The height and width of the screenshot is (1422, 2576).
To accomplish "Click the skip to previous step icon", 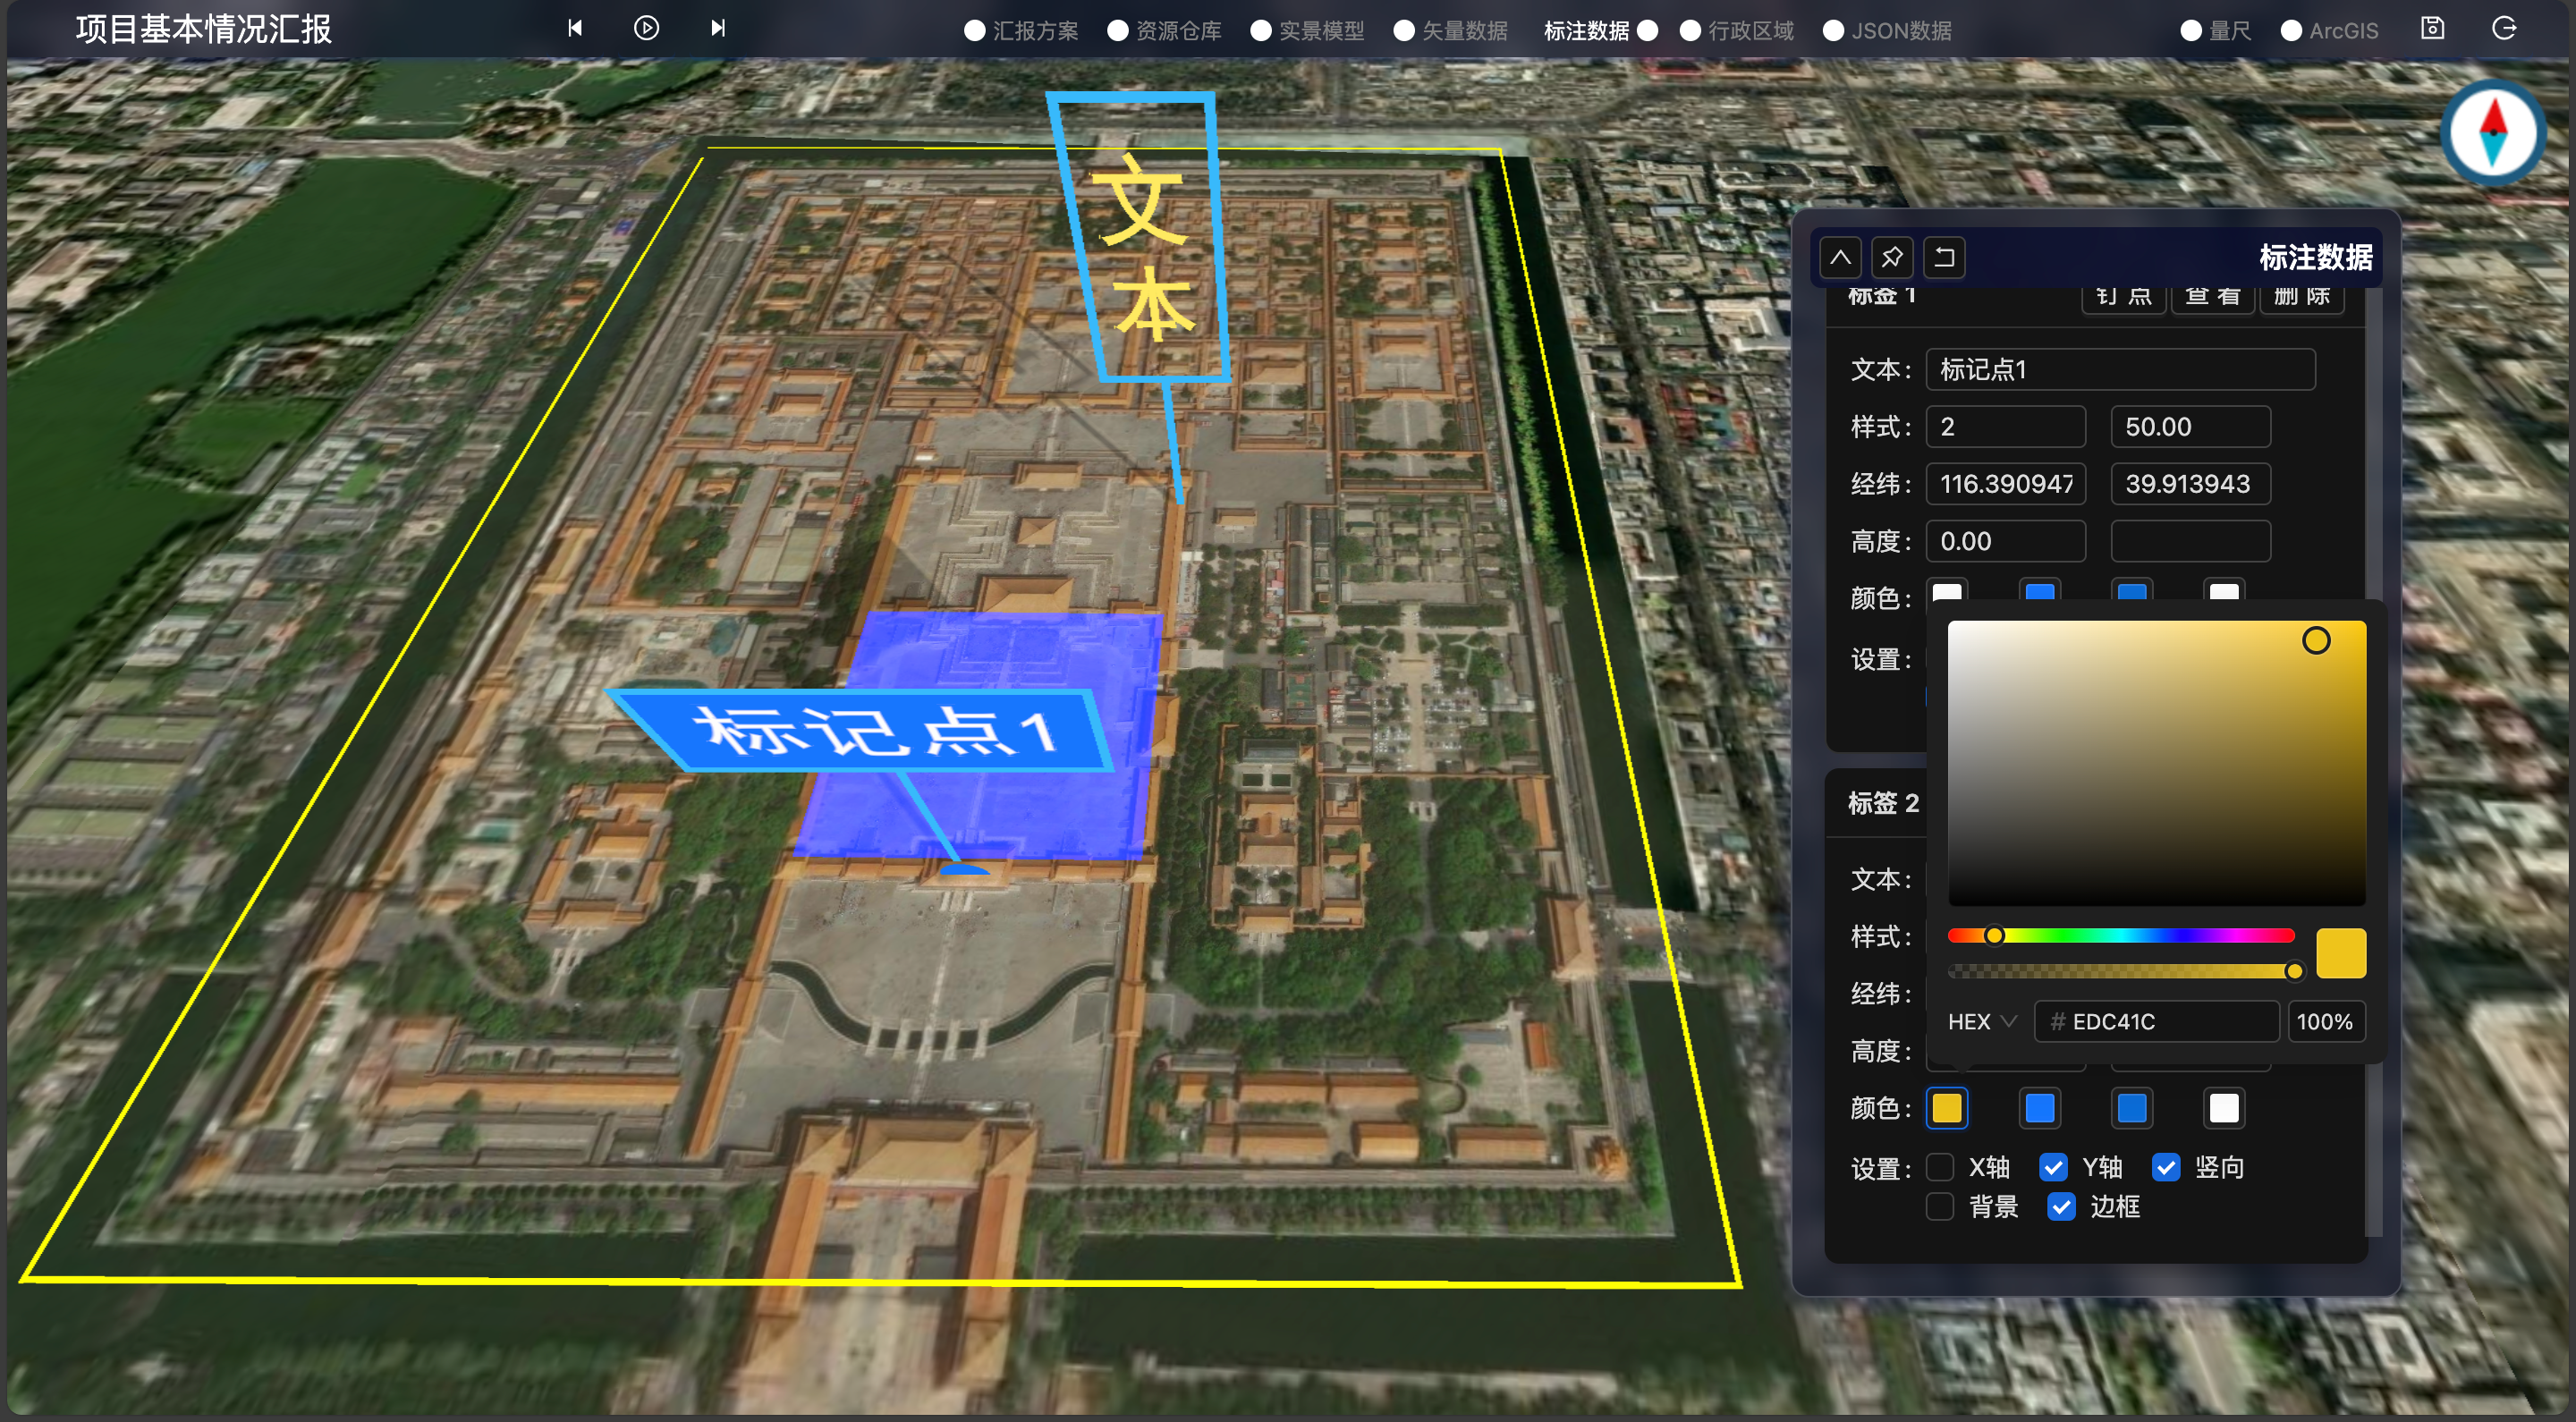I will [575, 28].
